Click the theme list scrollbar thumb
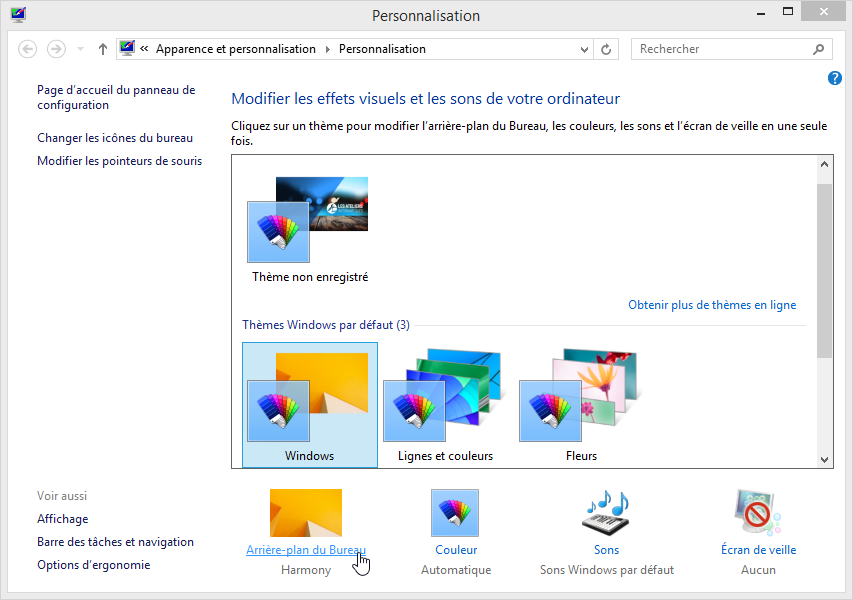This screenshot has height=600, width=853. (824, 270)
